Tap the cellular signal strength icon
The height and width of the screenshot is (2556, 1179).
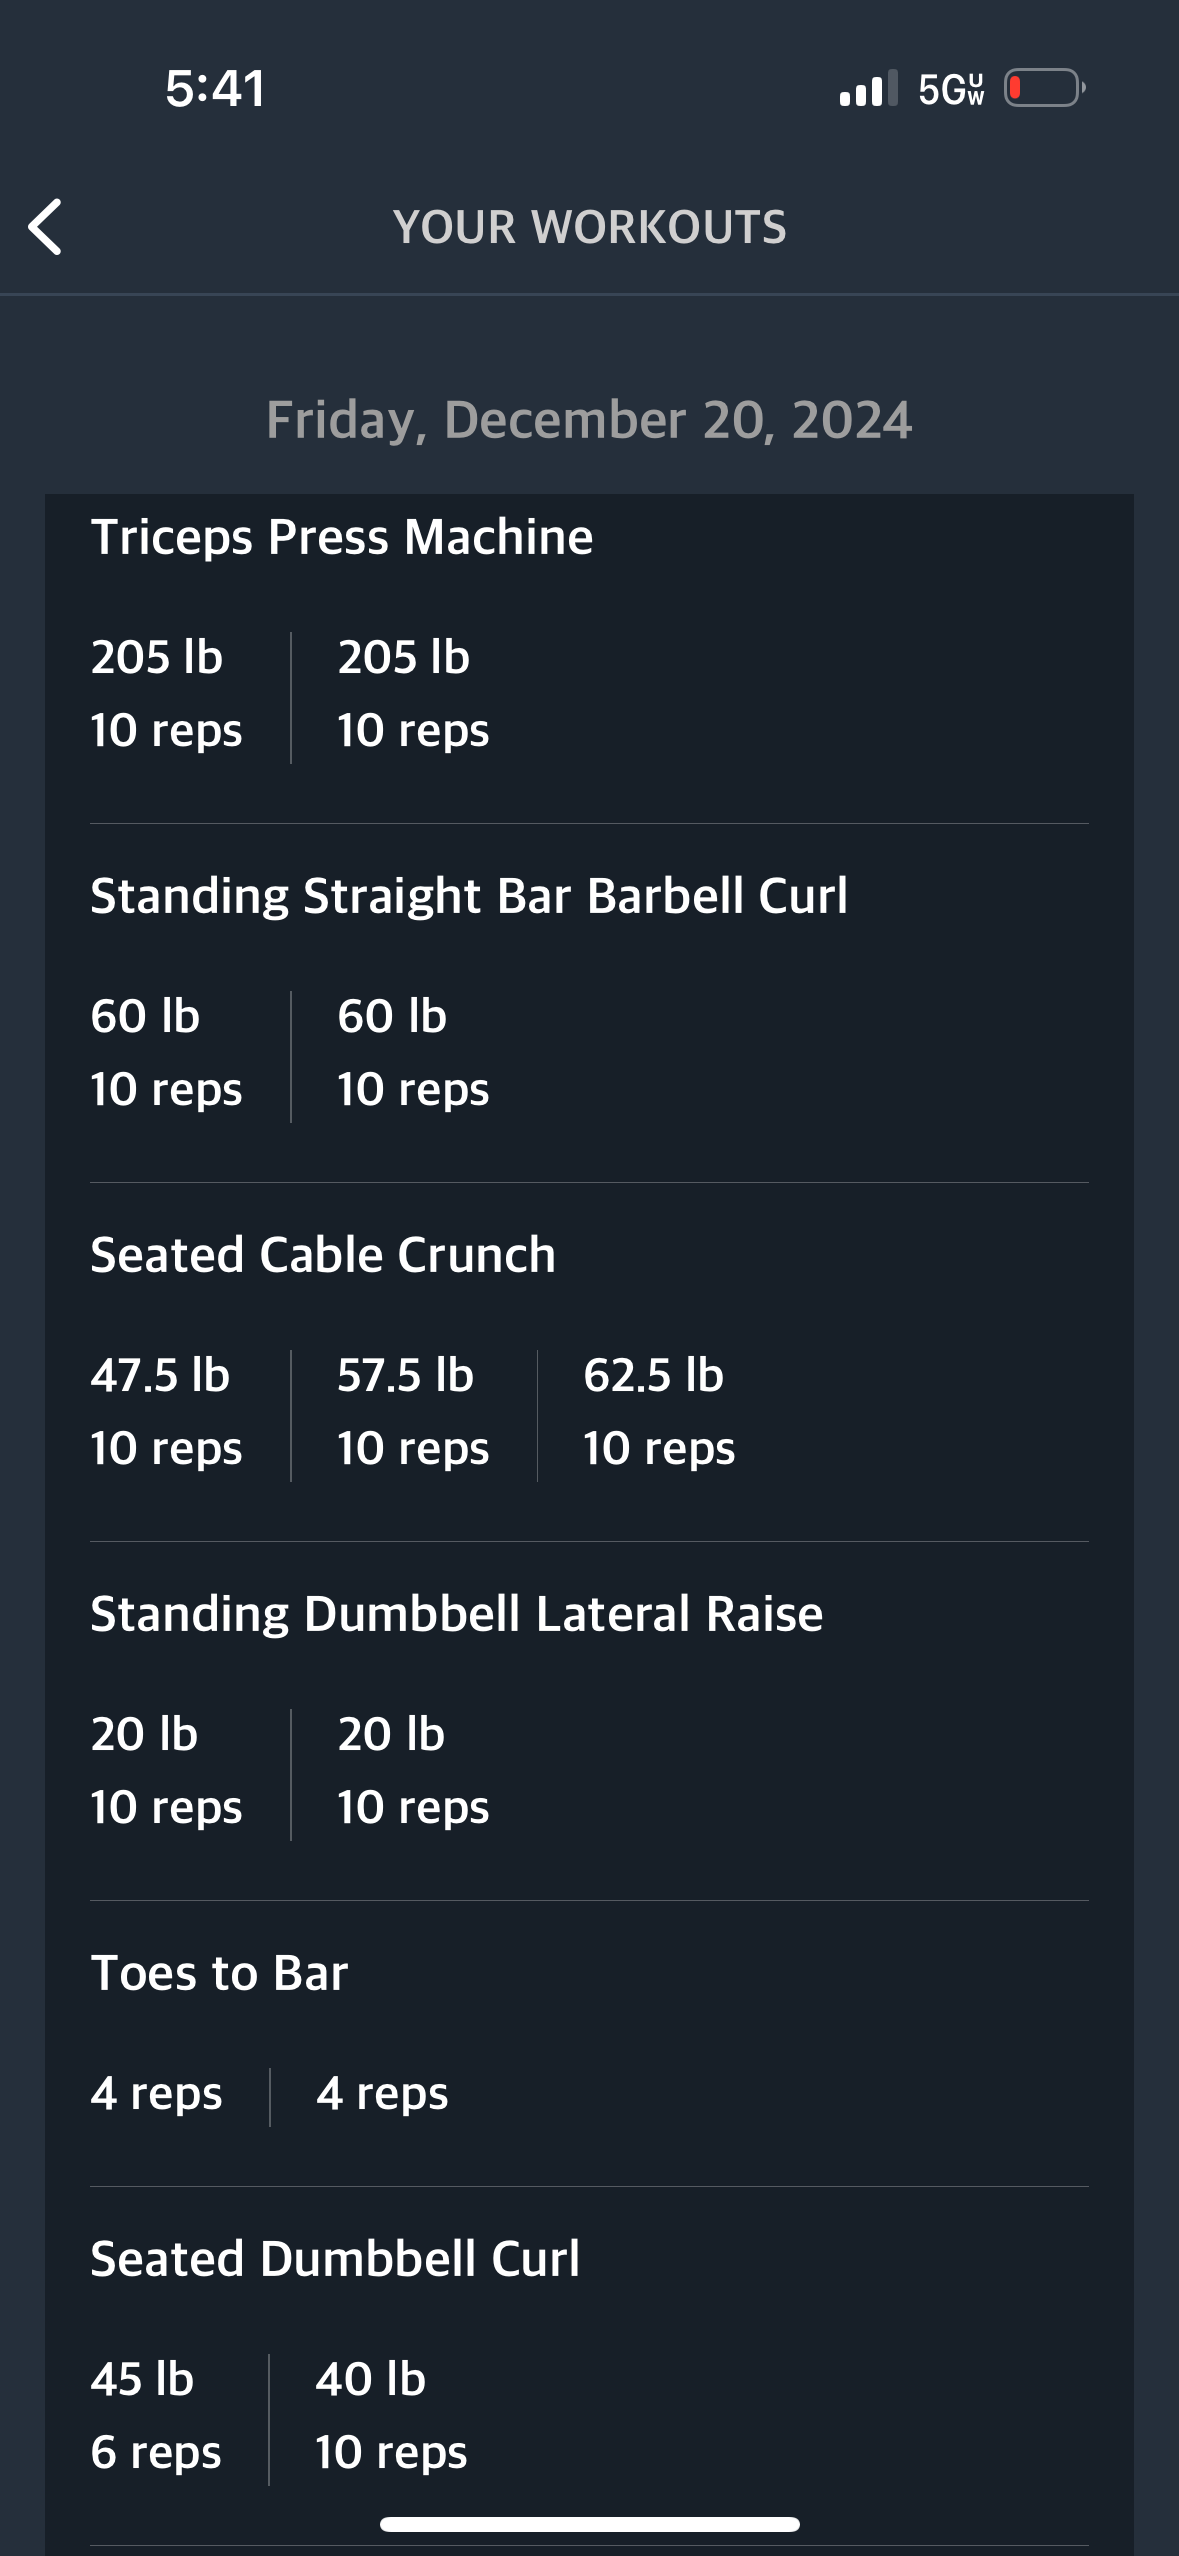pyautogui.click(x=868, y=89)
